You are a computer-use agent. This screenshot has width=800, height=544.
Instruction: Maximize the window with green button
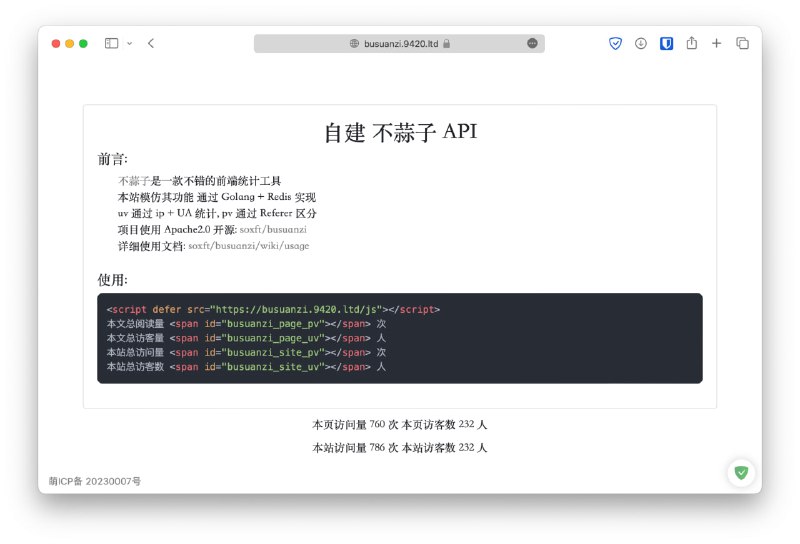[x=83, y=43]
